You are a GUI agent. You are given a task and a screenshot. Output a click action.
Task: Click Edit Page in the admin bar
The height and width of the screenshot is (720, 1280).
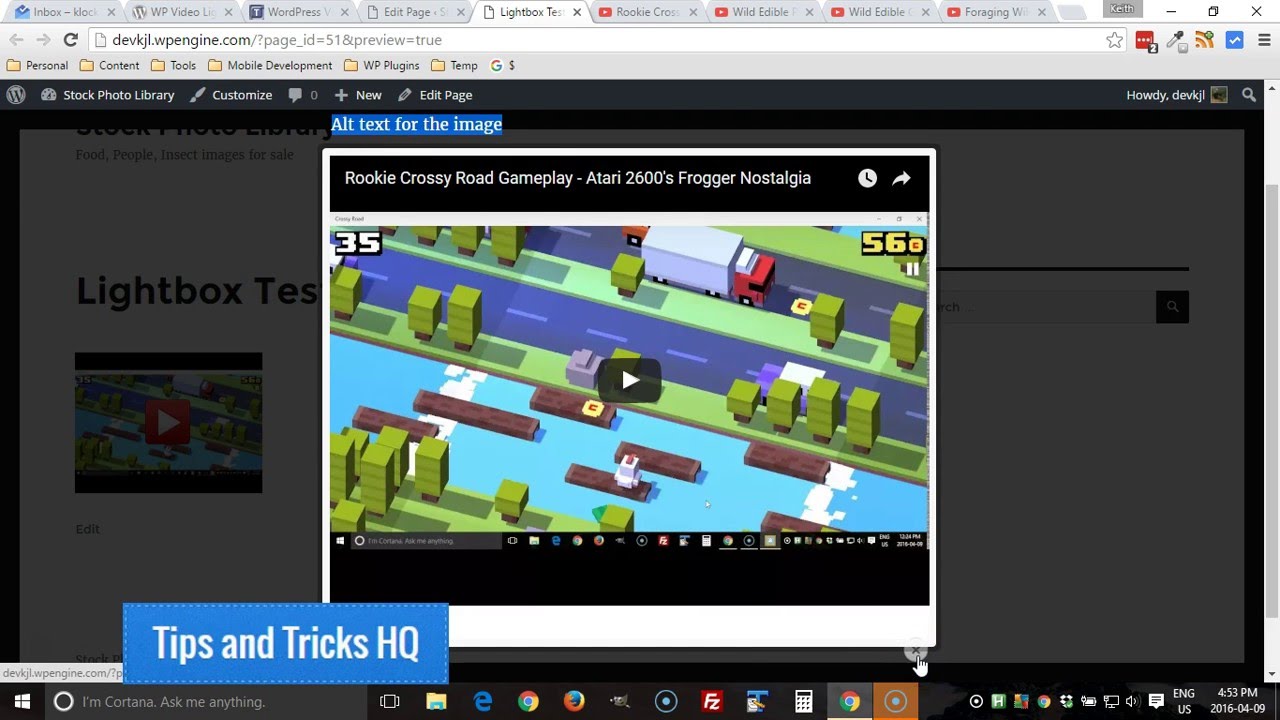435,95
